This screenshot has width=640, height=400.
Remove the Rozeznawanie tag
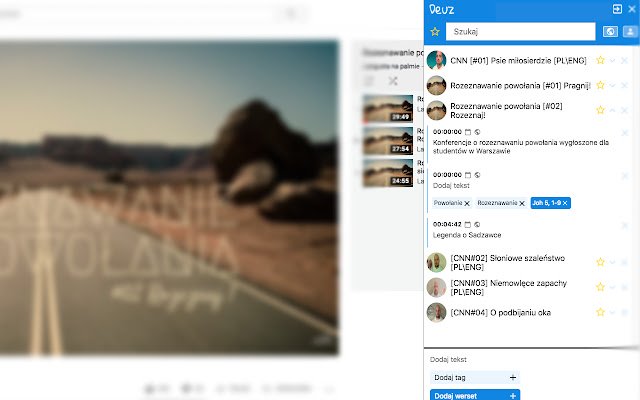(522, 203)
